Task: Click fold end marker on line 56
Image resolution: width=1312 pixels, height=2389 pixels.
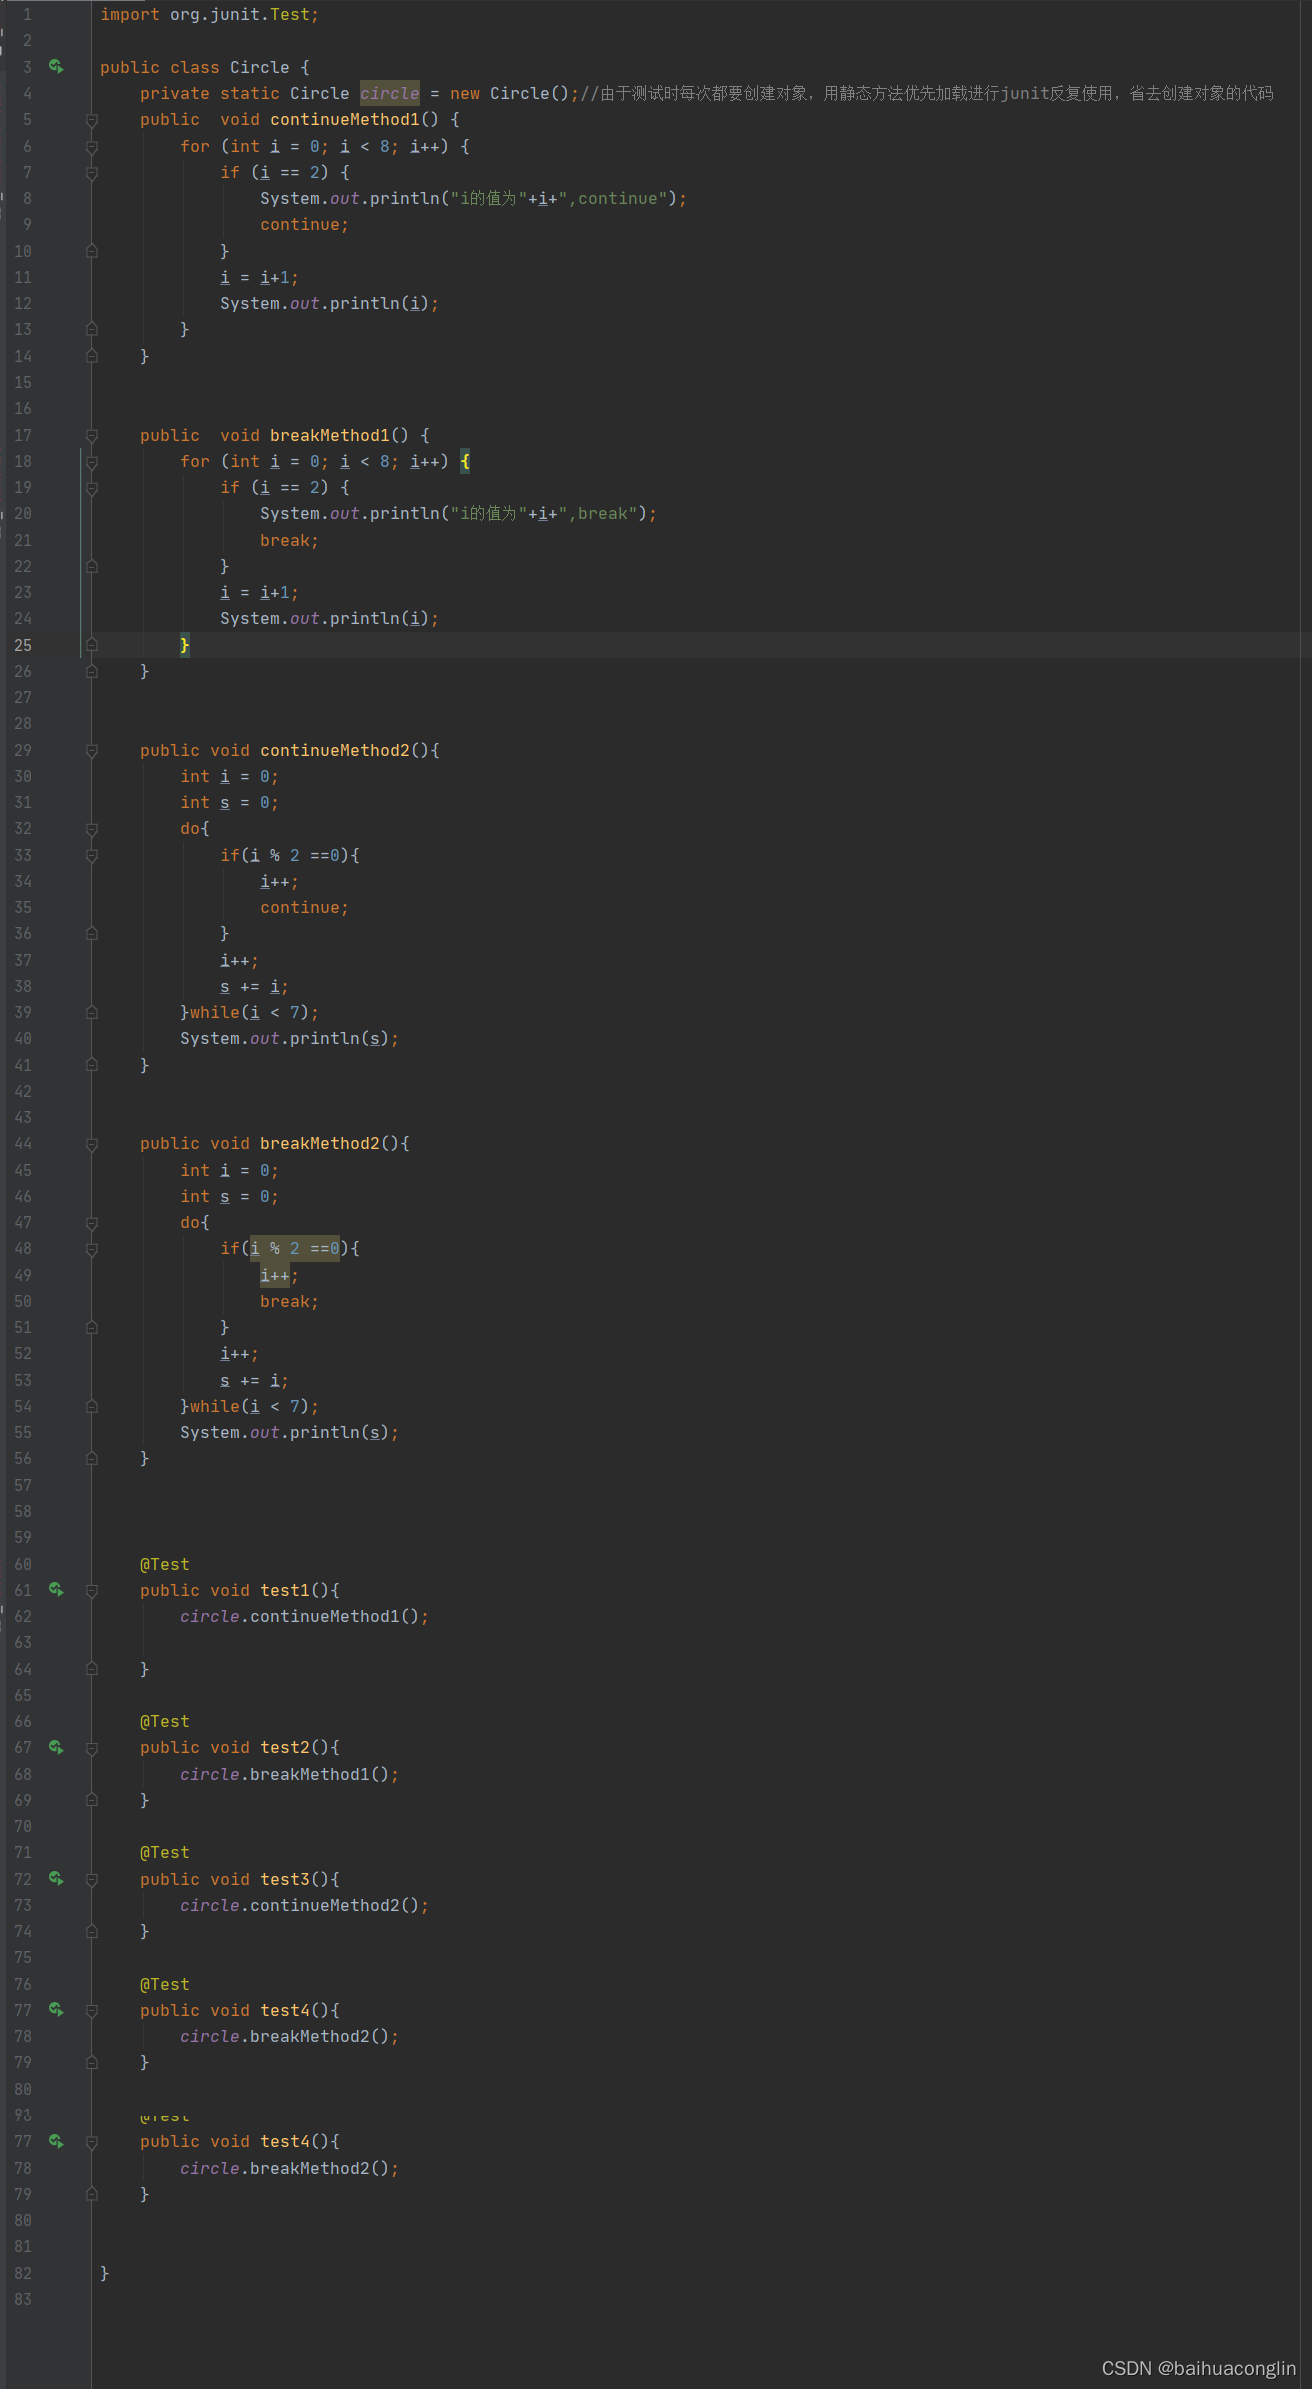Action: [92, 1458]
